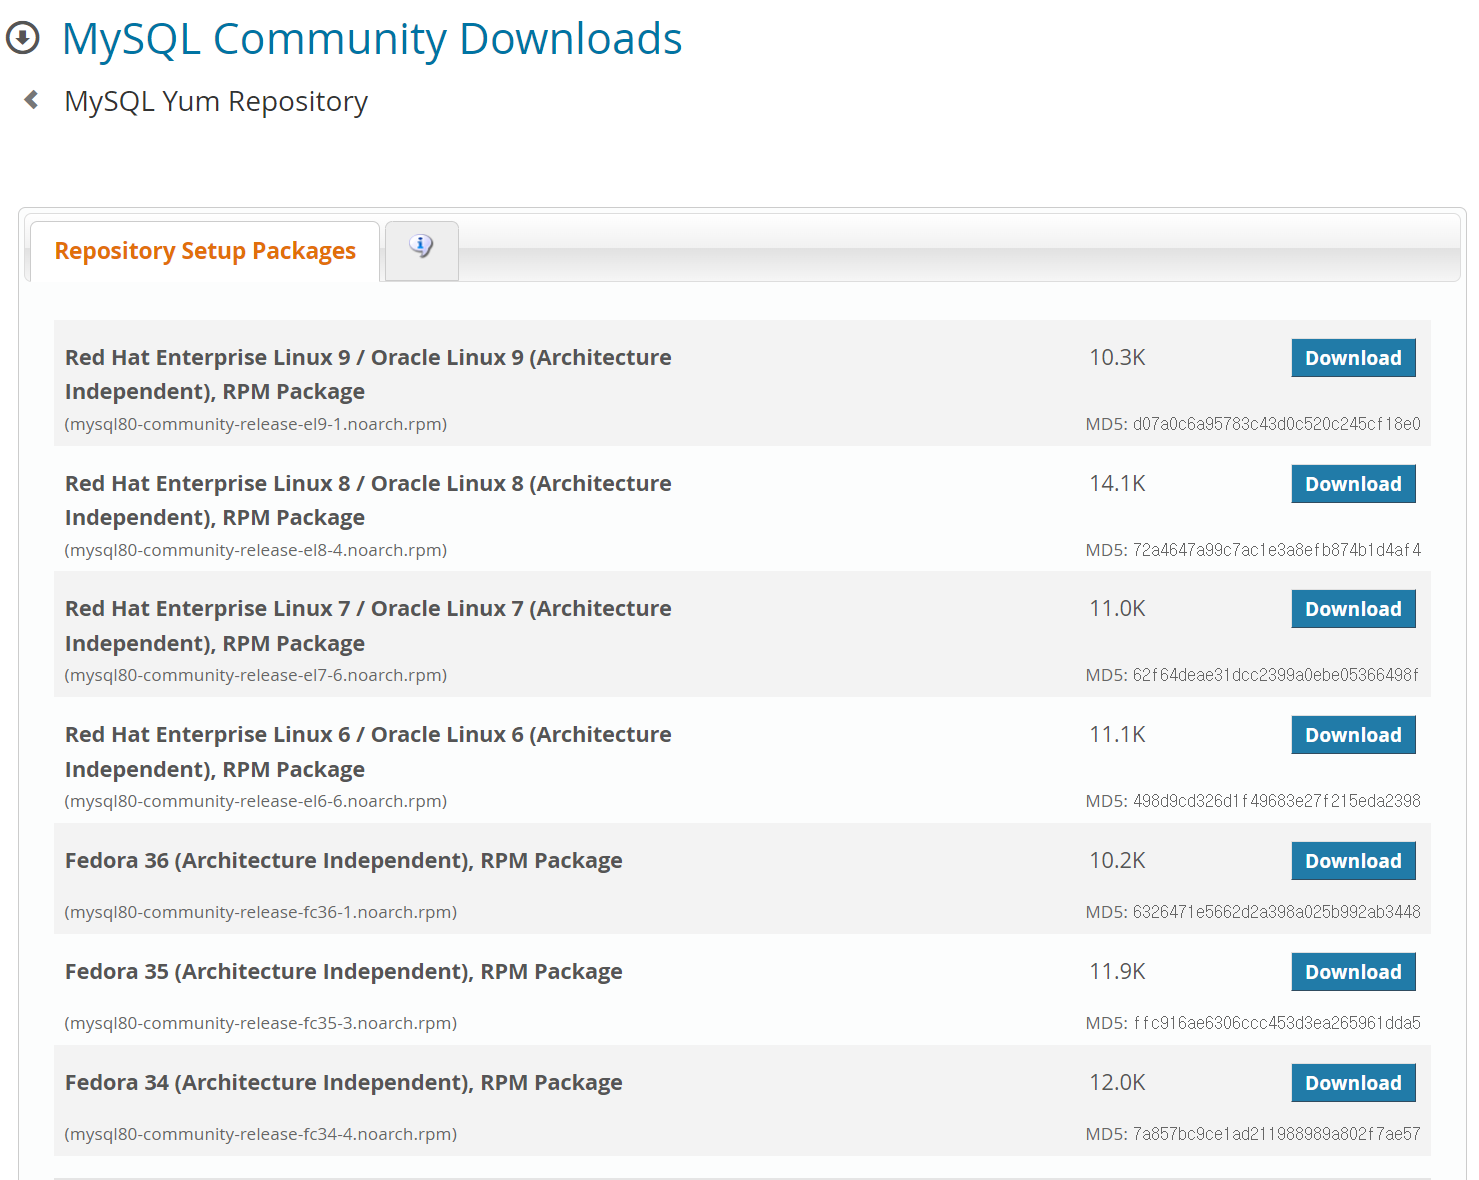Click filename mysql80-community-release-el8-4.noarch.rpm
This screenshot has width=1479, height=1180.
[x=256, y=550]
